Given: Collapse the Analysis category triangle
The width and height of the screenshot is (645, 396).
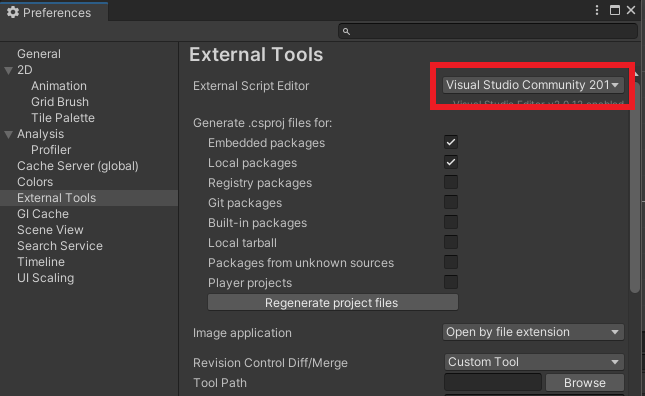Looking at the screenshot, I should (x=8, y=134).
